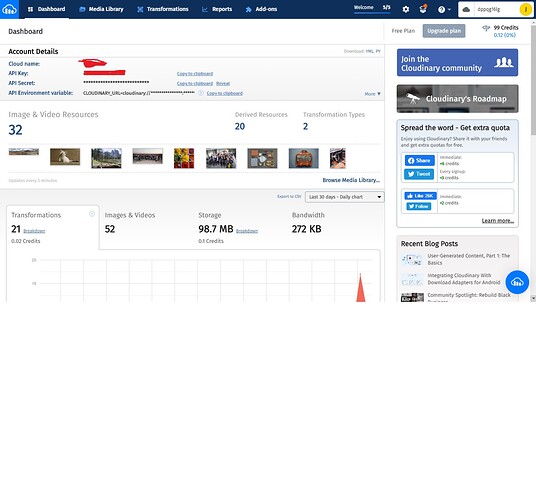Screen dimensions: 536x500
Task: Copy API Key to clipboard
Action: pyautogui.click(x=195, y=73)
